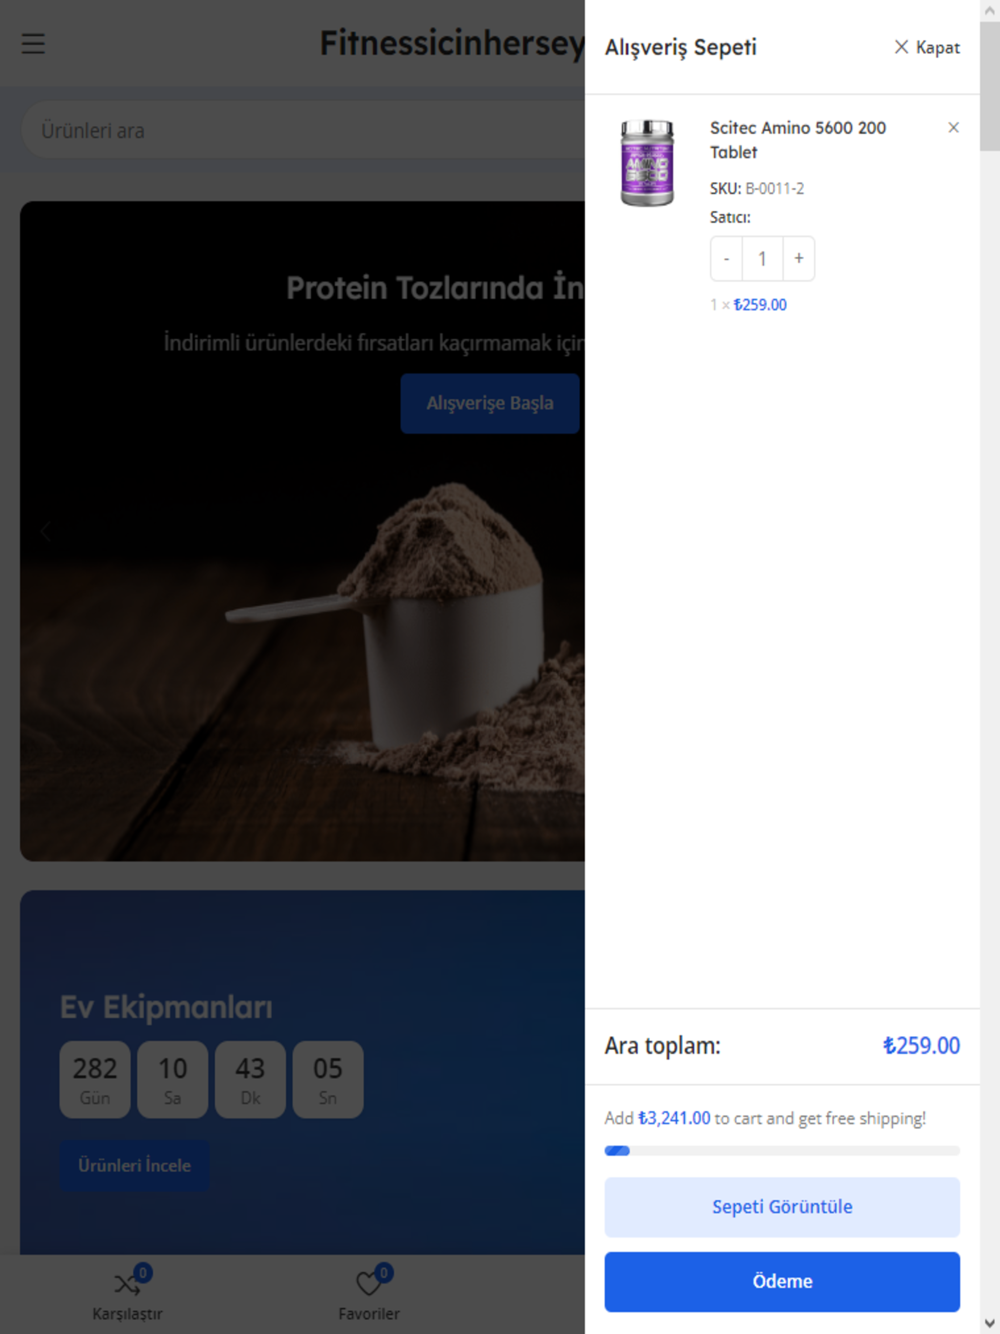Click the Sepeti Görüntüle button
This screenshot has width=1000, height=1334.
[782, 1207]
